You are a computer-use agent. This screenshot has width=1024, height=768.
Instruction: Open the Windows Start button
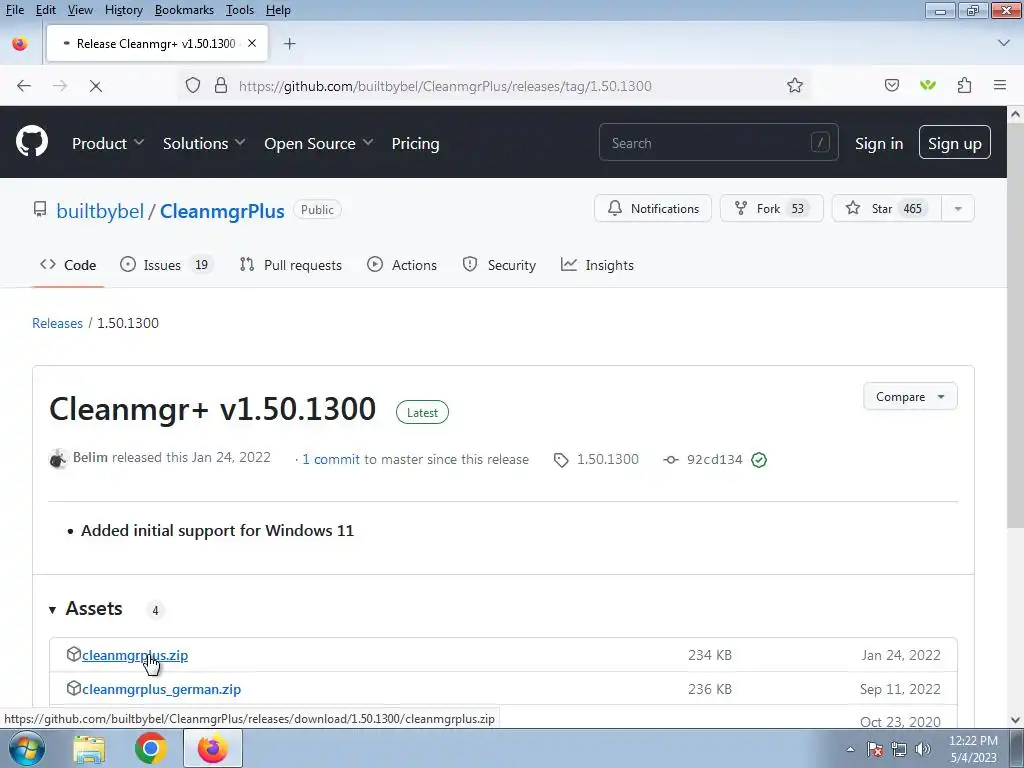tap(27, 749)
